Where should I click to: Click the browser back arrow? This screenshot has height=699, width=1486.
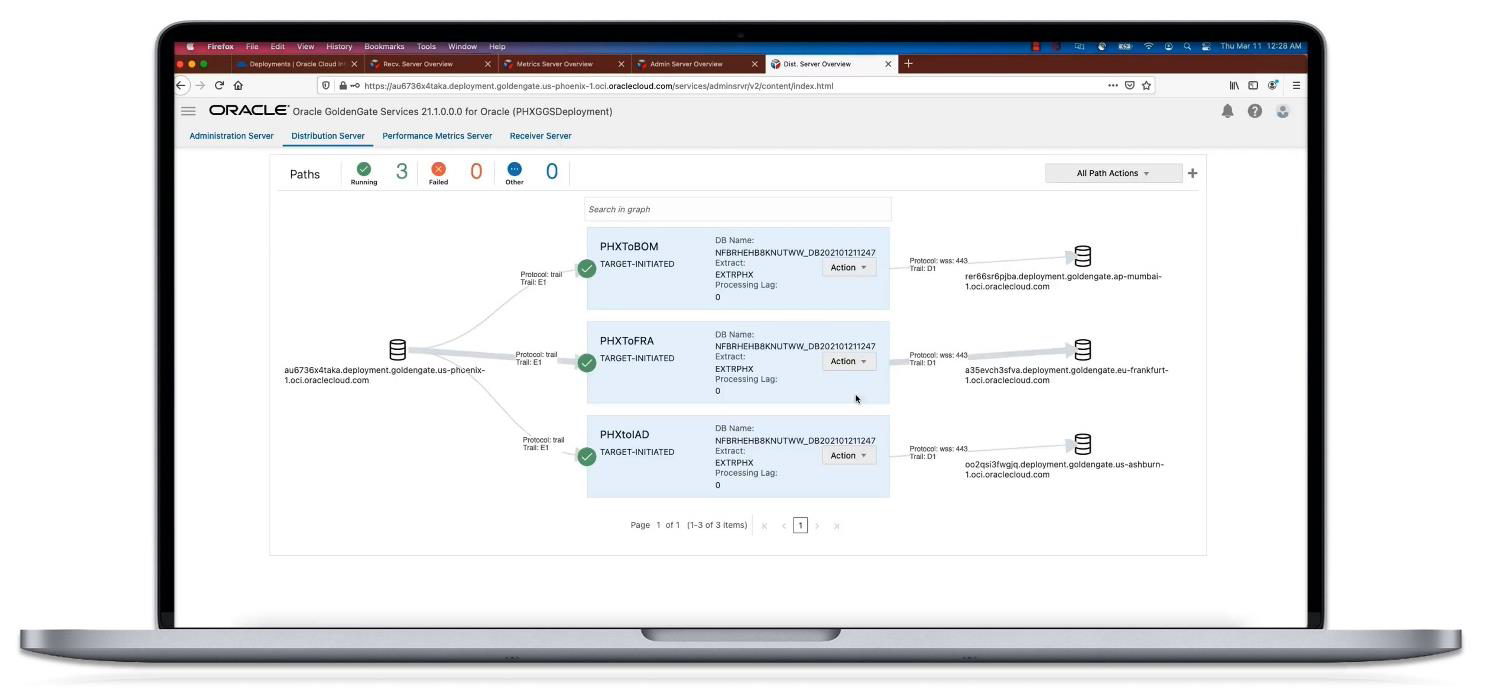click(181, 86)
